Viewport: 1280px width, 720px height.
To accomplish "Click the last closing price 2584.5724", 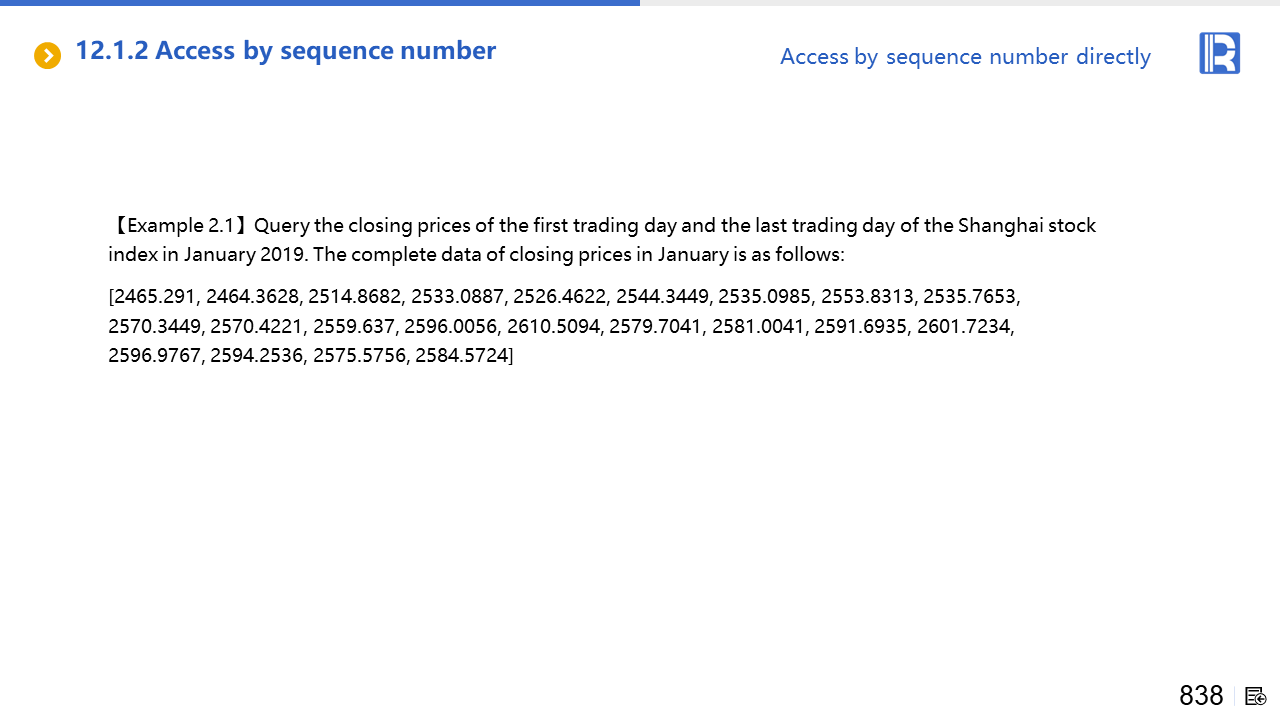I will (x=462, y=355).
